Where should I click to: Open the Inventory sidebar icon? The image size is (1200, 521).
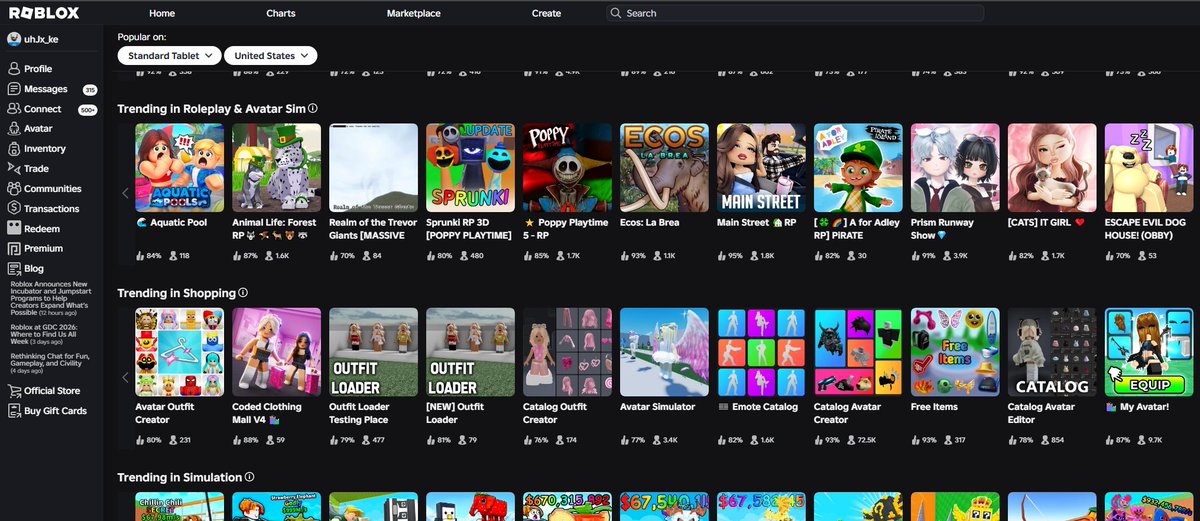(x=14, y=149)
